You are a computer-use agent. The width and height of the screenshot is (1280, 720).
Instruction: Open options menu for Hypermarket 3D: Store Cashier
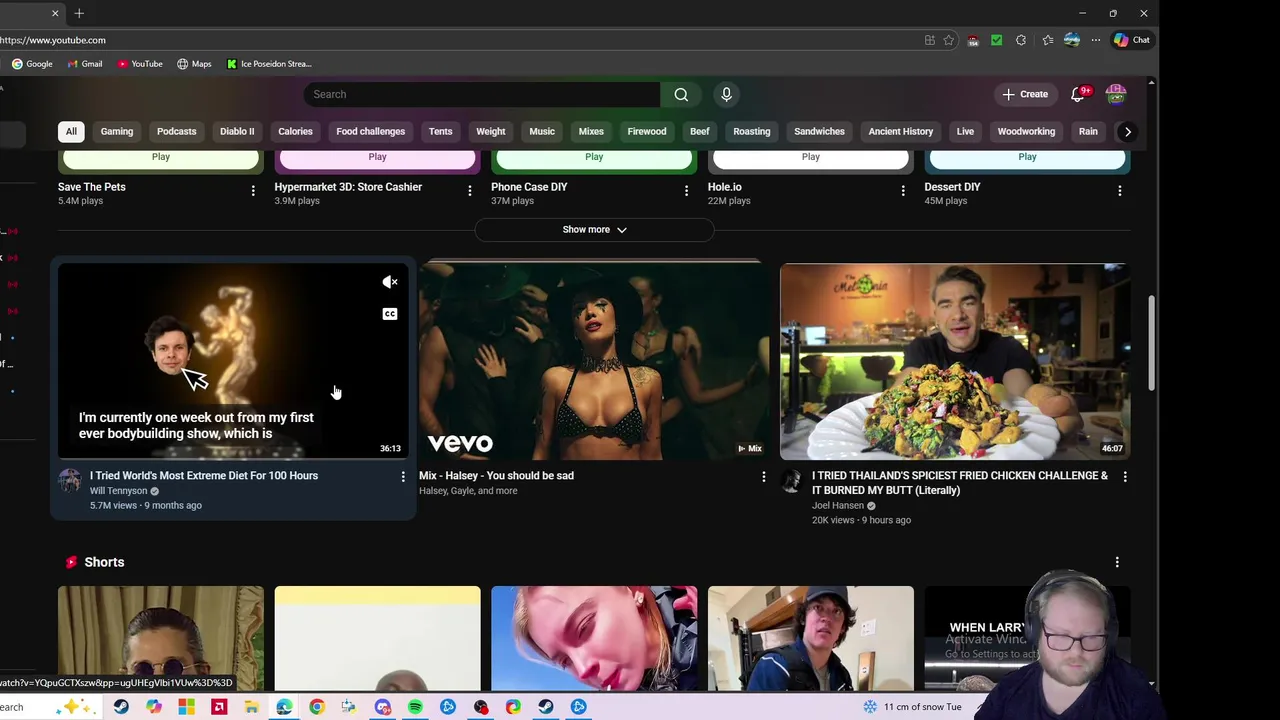(470, 190)
